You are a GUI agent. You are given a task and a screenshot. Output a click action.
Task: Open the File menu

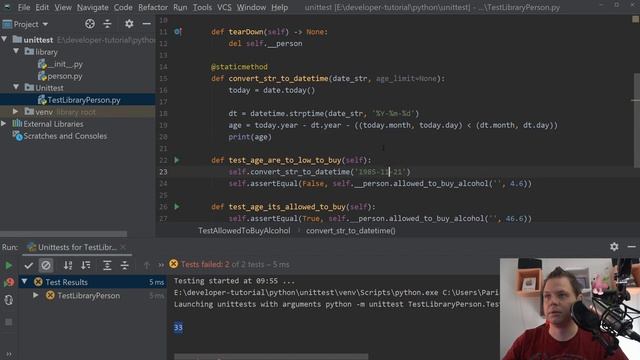(x=24, y=7)
